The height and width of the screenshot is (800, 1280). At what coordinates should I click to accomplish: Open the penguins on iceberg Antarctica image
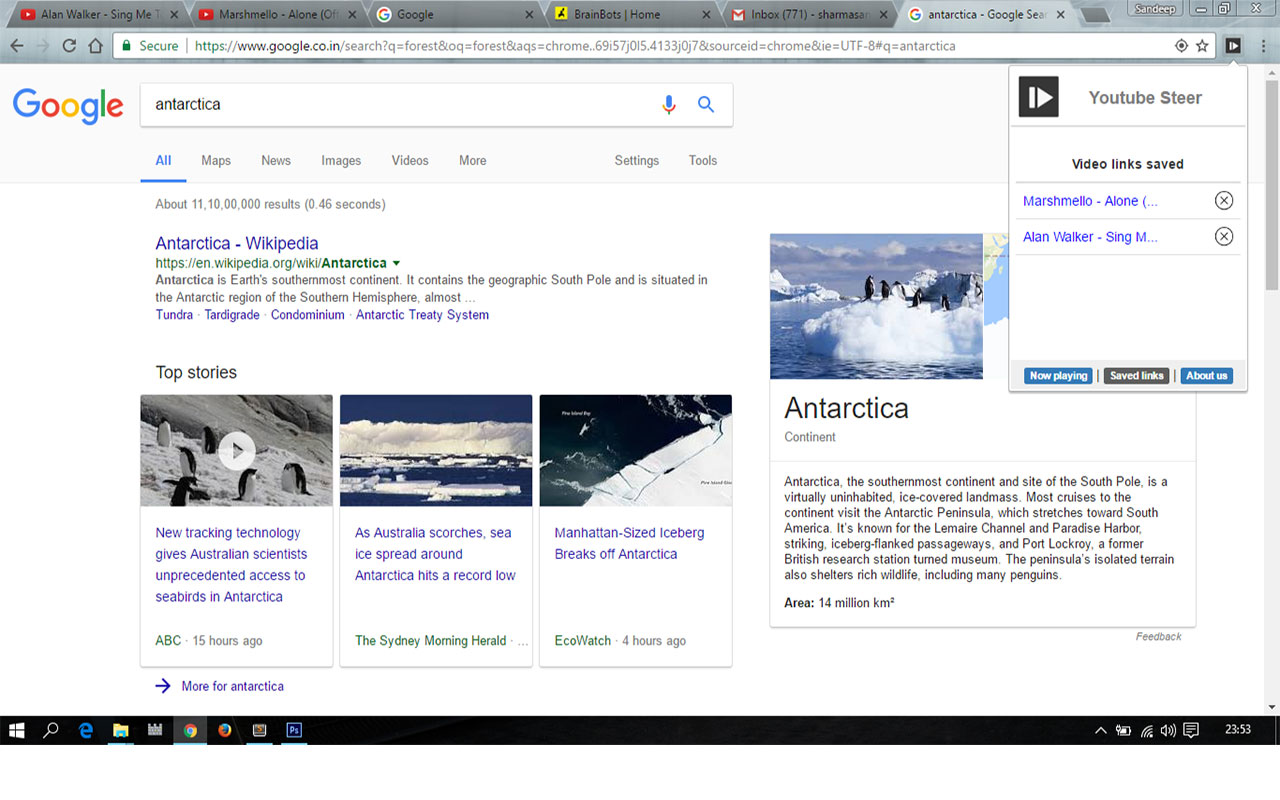(x=876, y=306)
